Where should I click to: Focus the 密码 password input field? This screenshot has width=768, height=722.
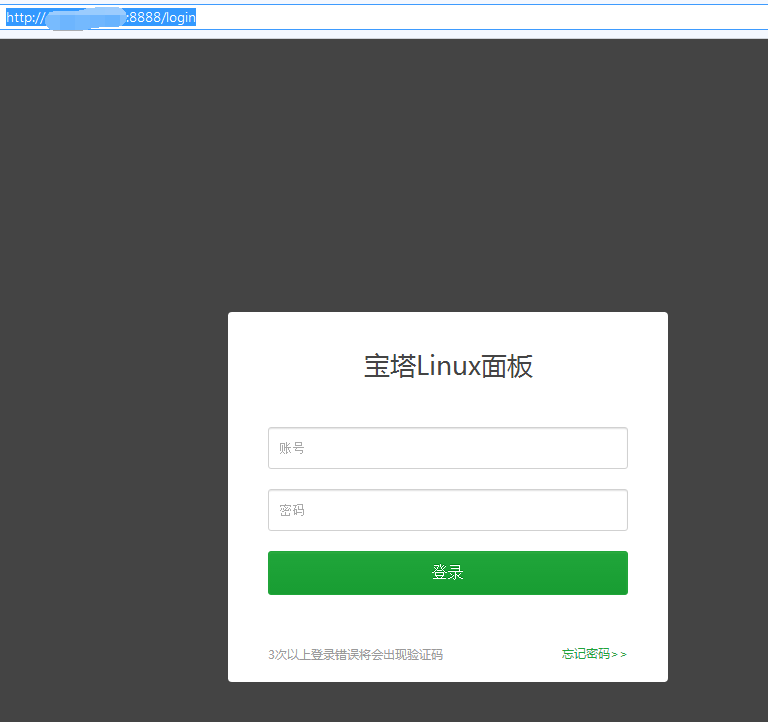click(448, 510)
